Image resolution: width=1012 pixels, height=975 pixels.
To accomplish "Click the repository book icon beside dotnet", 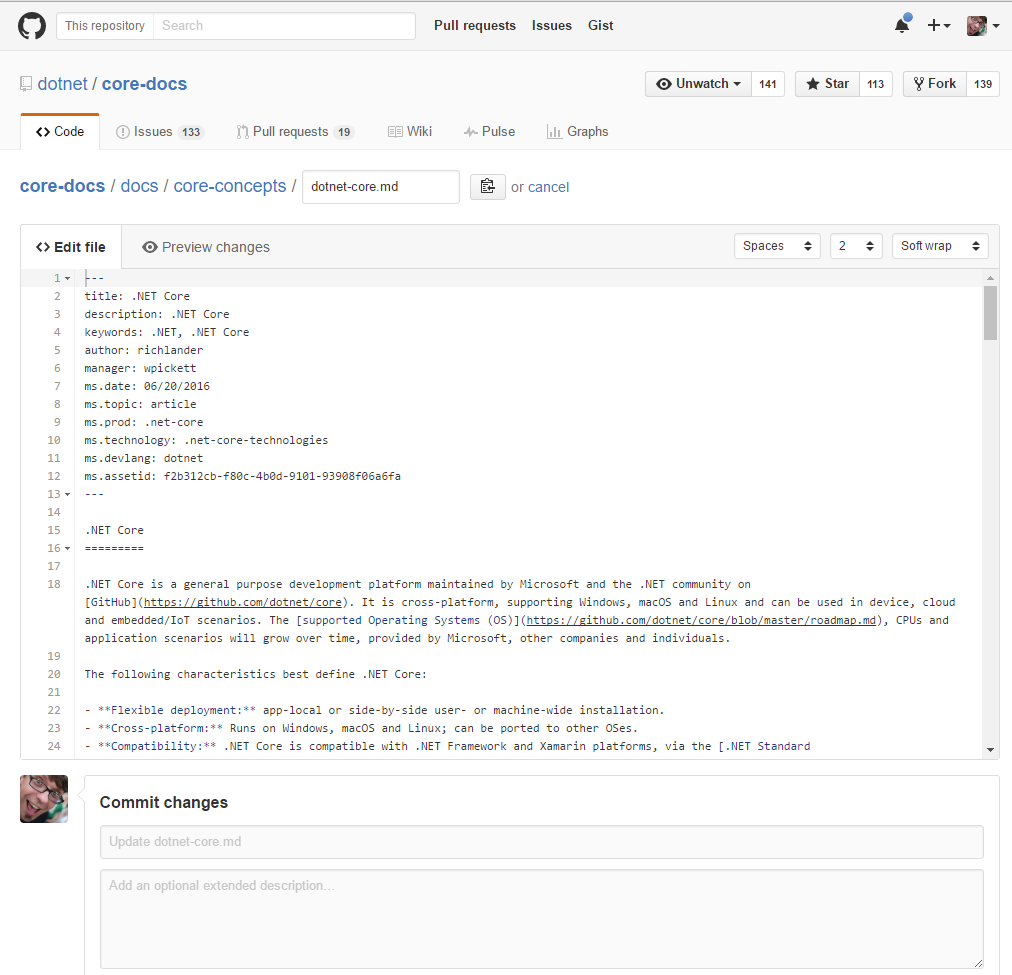I will pyautogui.click(x=25, y=83).
